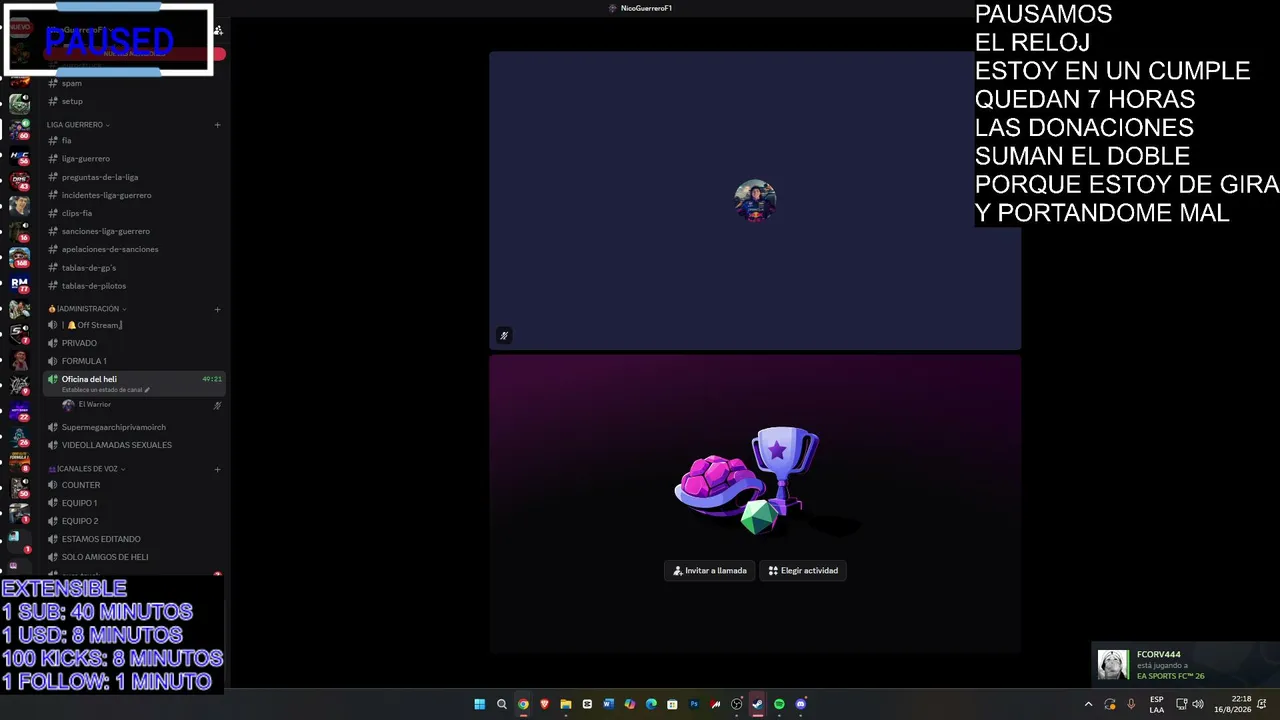The image size is (1280, 720).
Task: Click the Invitar a llamada button
Action: [x=710, y=571]
